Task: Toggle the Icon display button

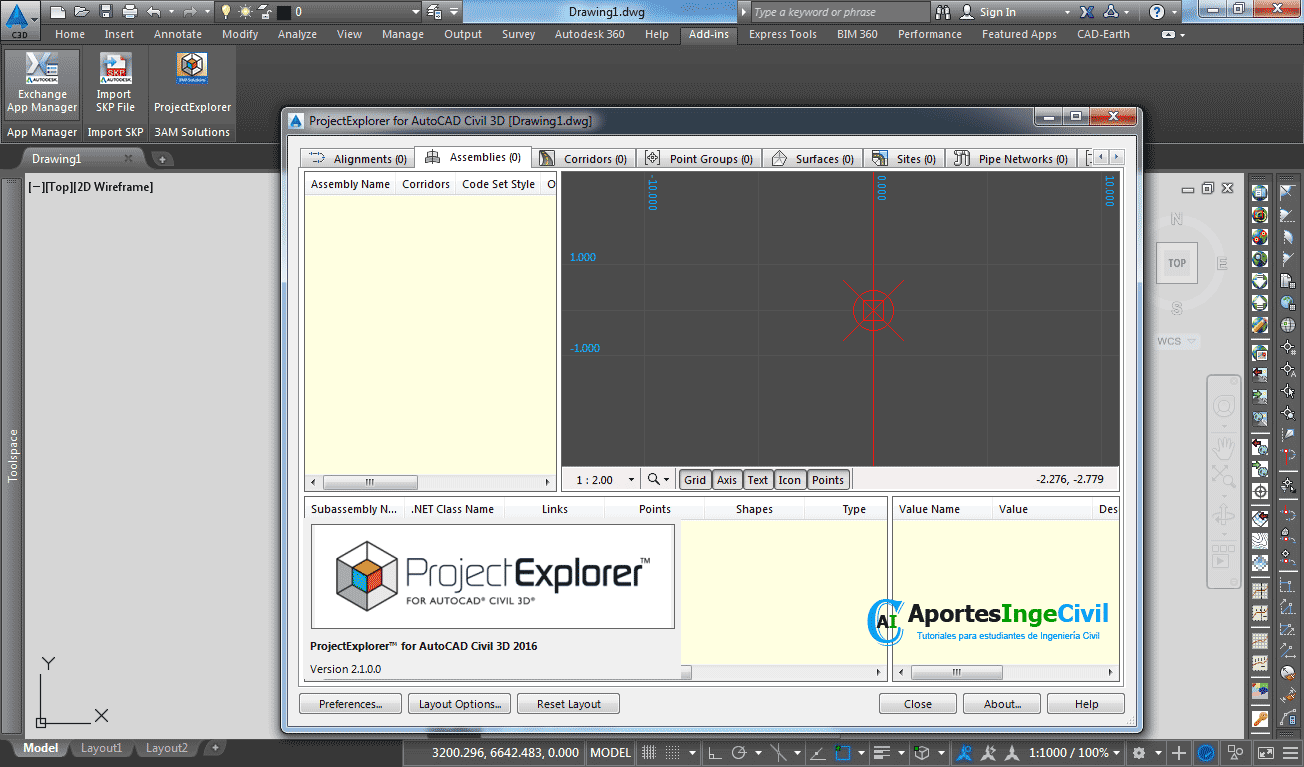Action: [x=790, y=480]
